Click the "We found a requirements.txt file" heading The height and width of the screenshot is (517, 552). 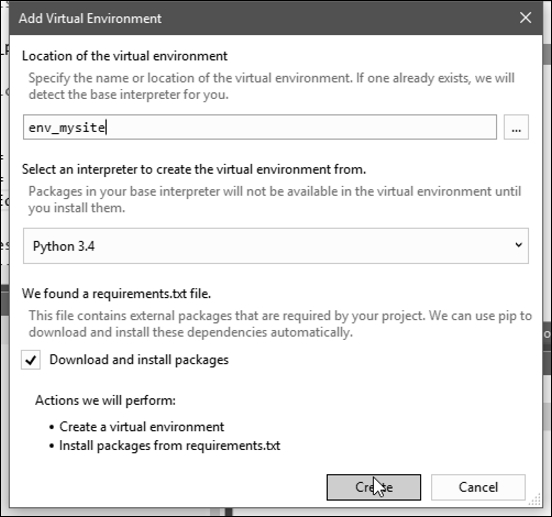pos(116,294)
